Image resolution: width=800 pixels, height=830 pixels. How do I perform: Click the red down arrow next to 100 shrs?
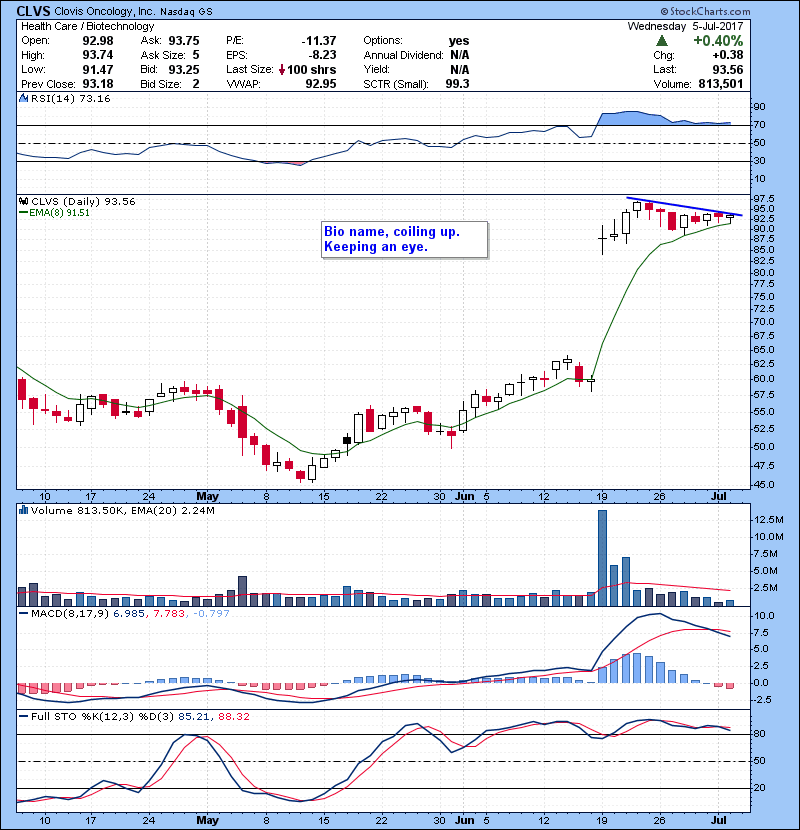(282, 69)
